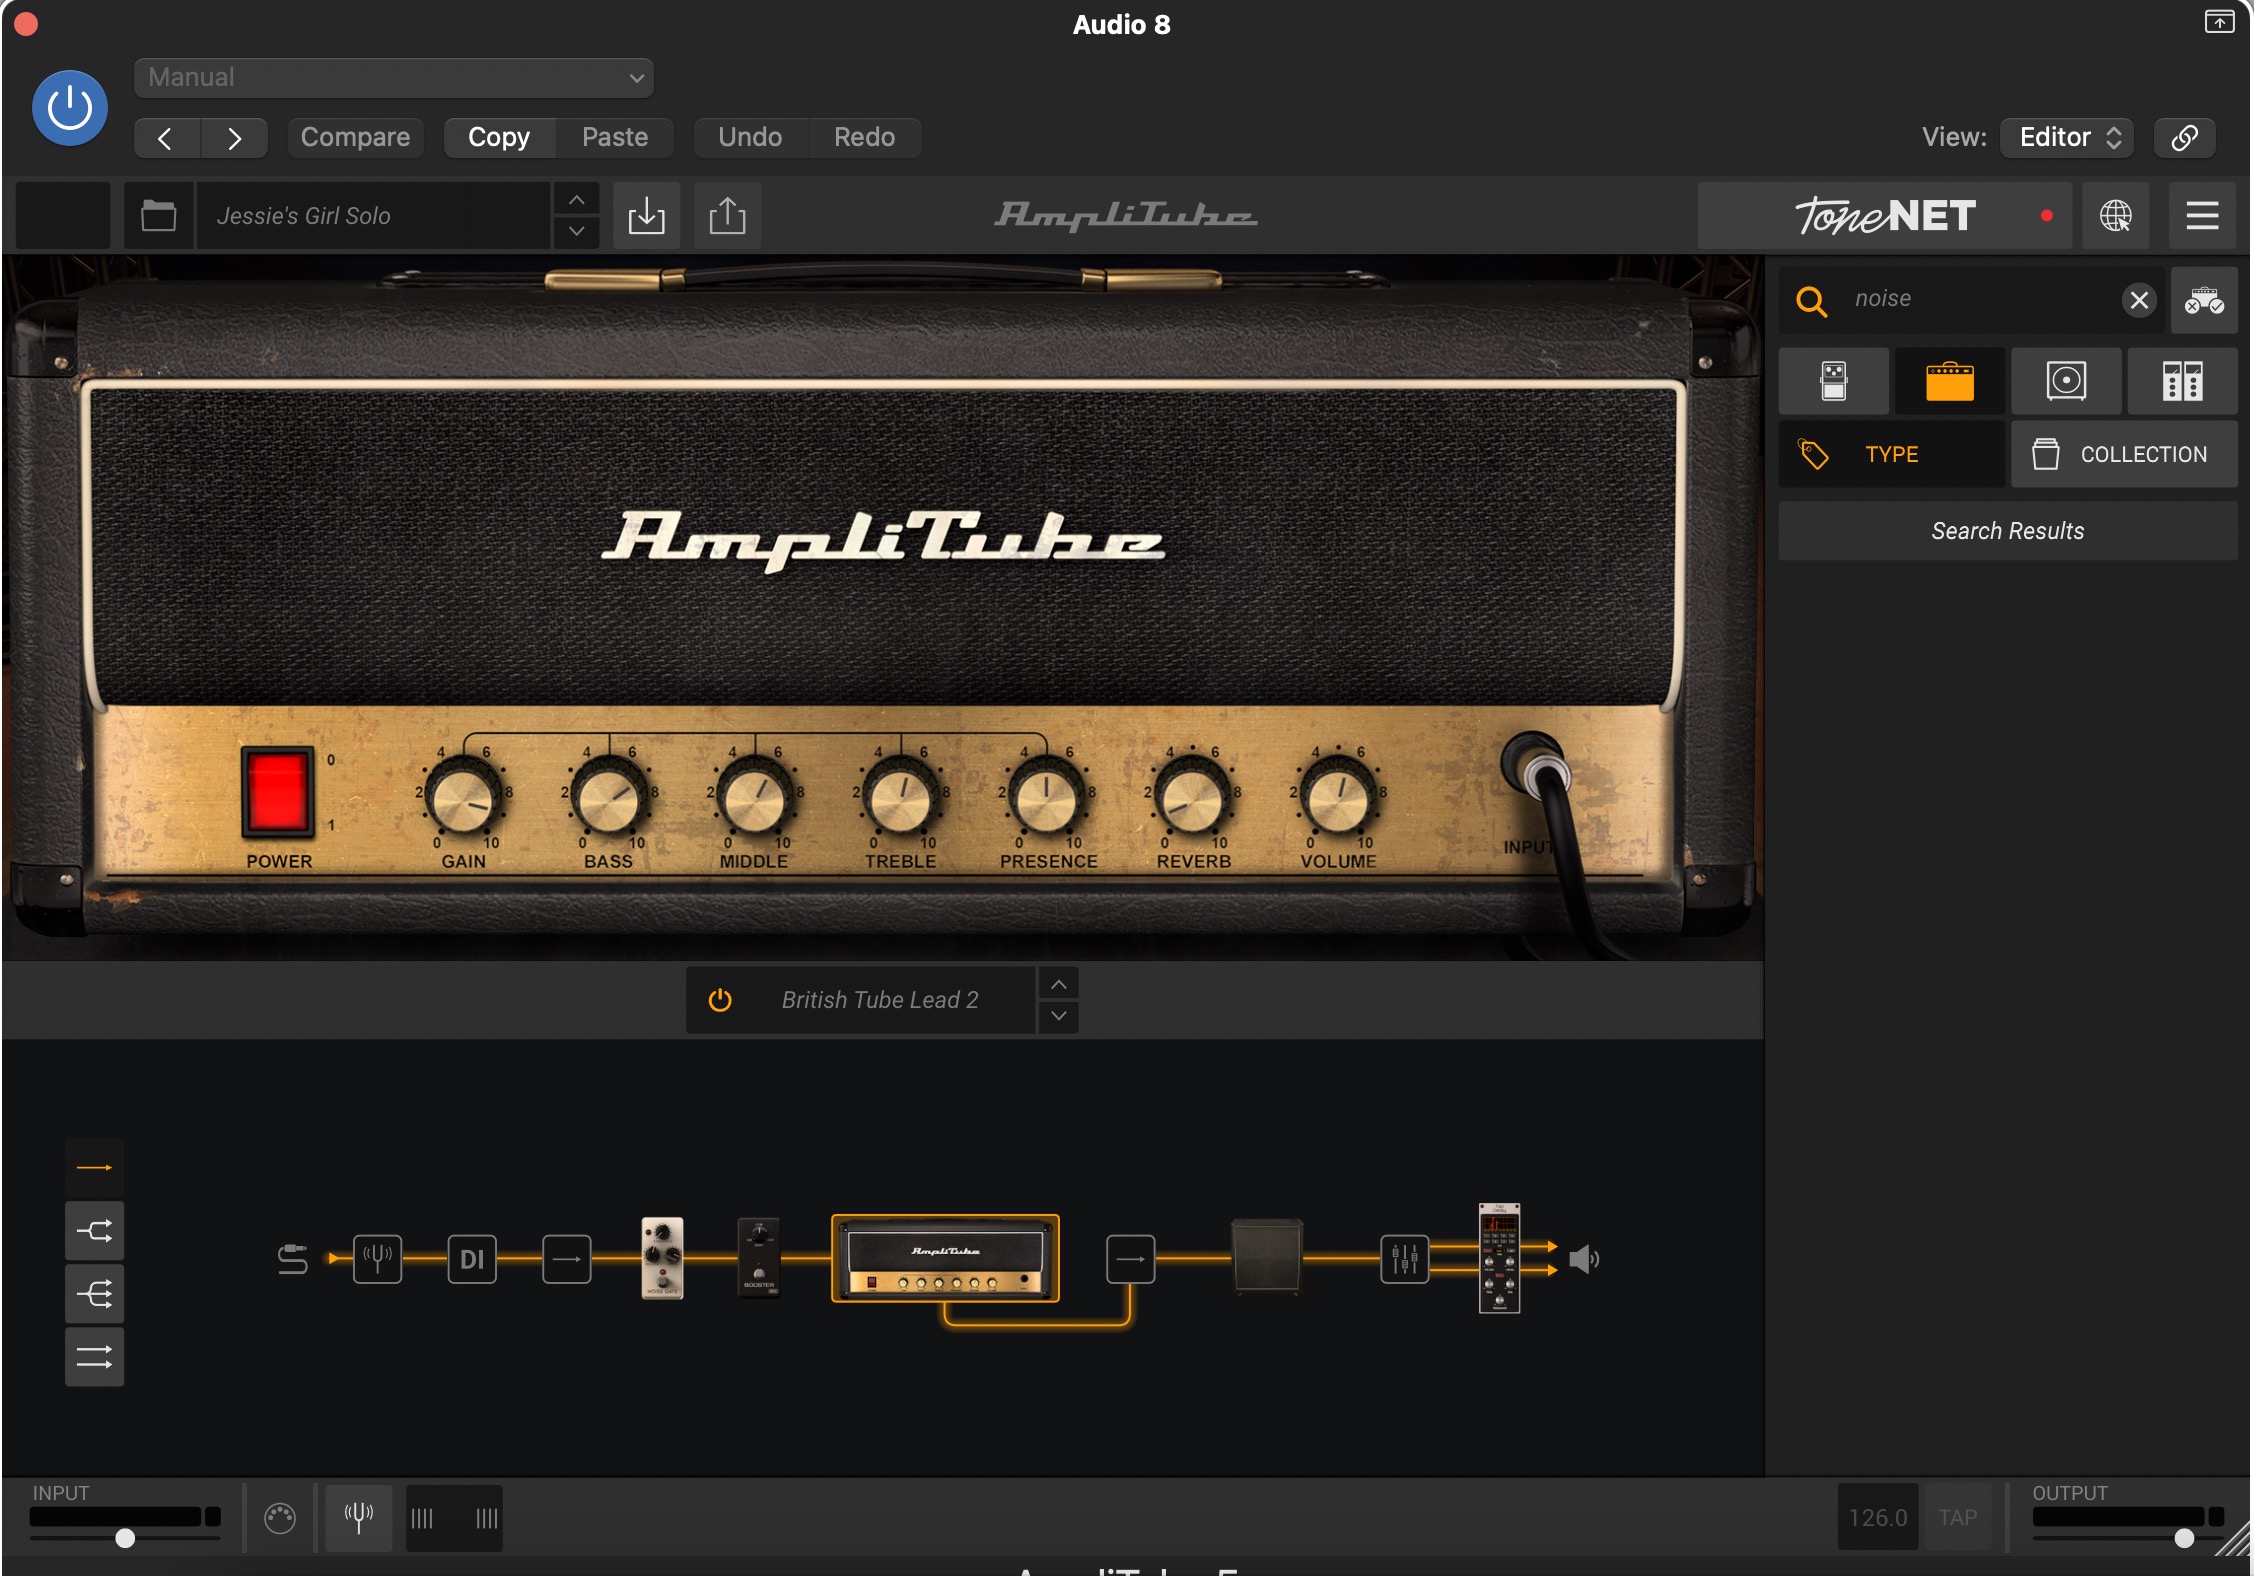Toggle the British Tube Lead 2 power
This screenshot has height=1576, width=2254.
[x=720, y=1000]
